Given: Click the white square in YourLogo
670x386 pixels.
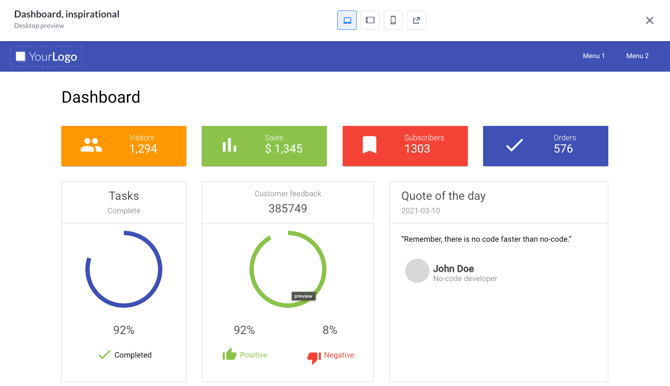Looking at the screenshot, I should [21, 56].
